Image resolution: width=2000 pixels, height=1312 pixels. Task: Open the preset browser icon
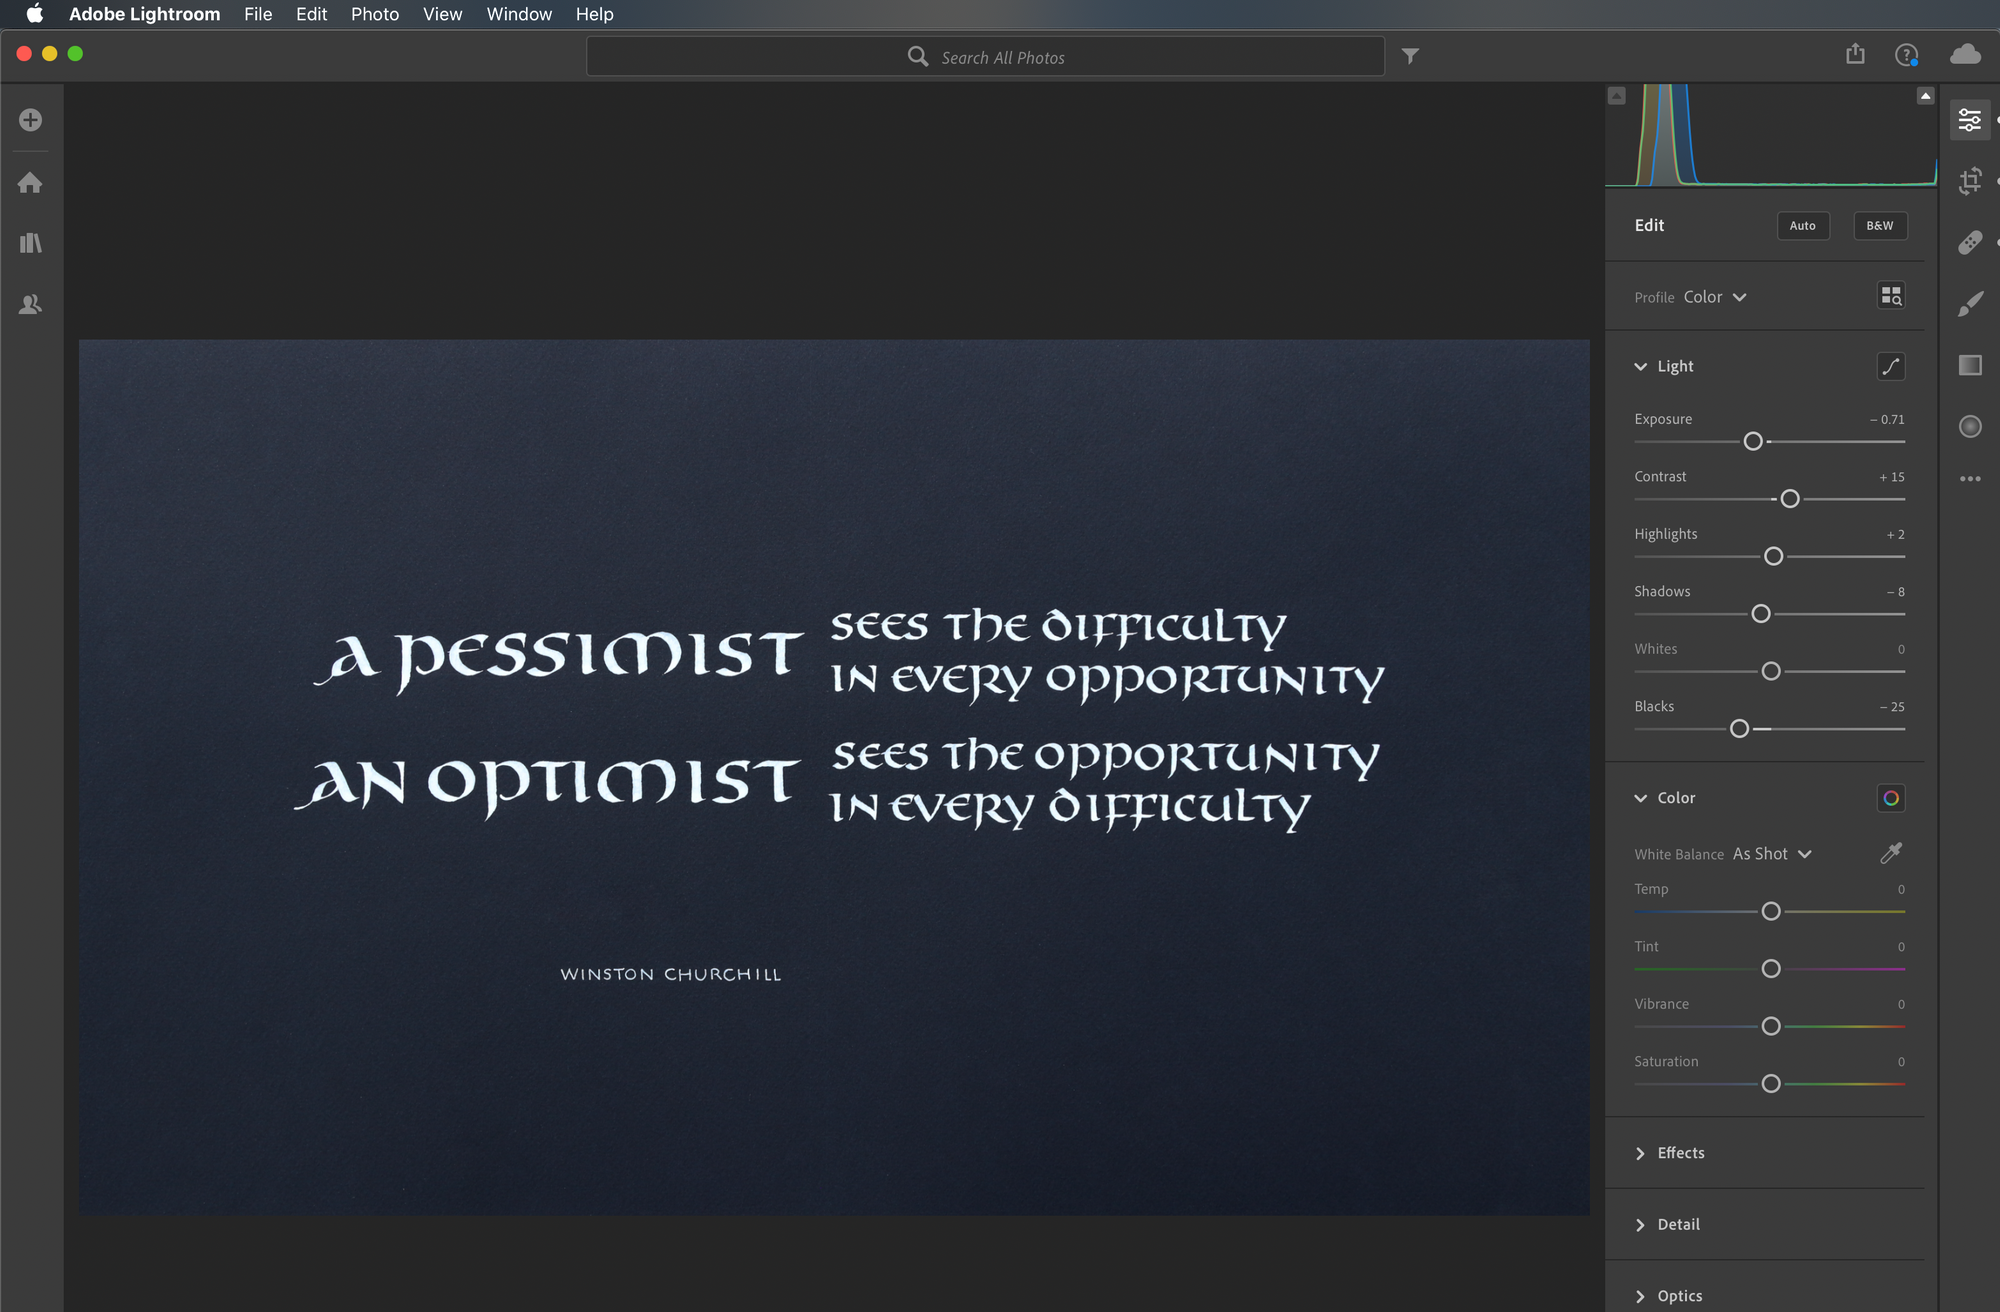pos(1890,296)
